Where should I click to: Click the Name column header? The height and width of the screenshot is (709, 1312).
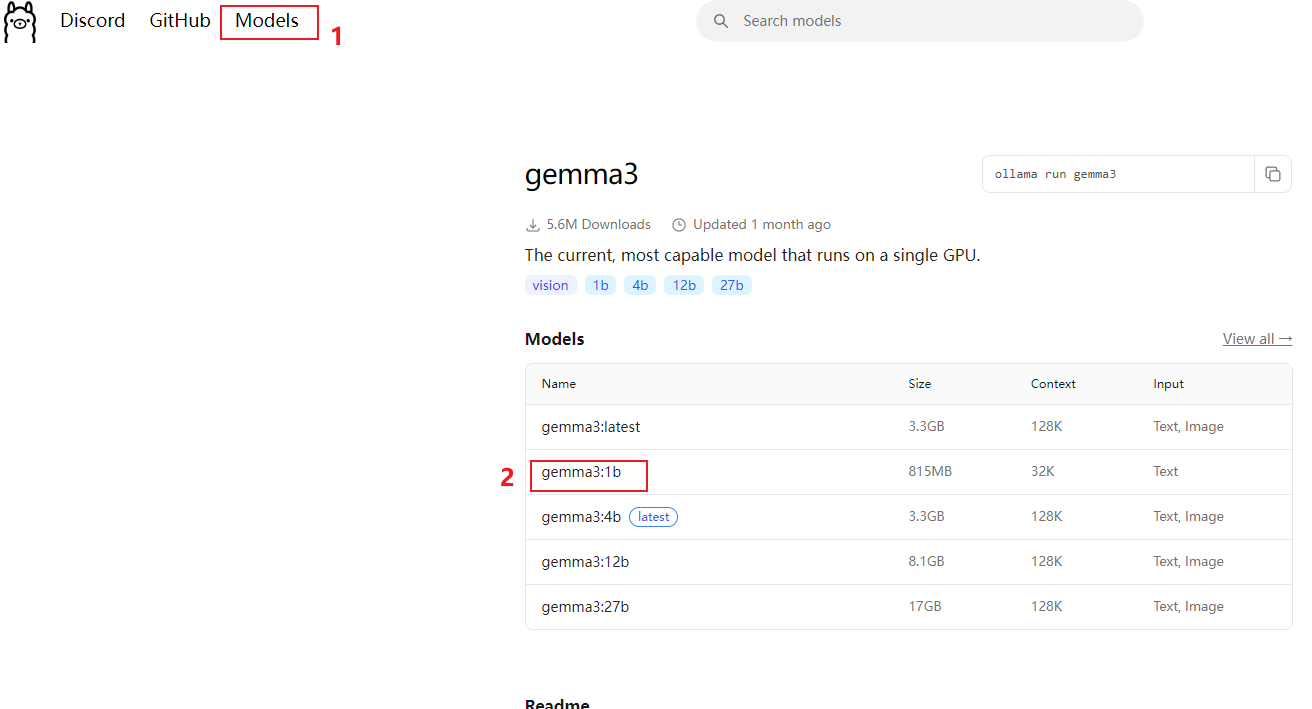point(559,384)
